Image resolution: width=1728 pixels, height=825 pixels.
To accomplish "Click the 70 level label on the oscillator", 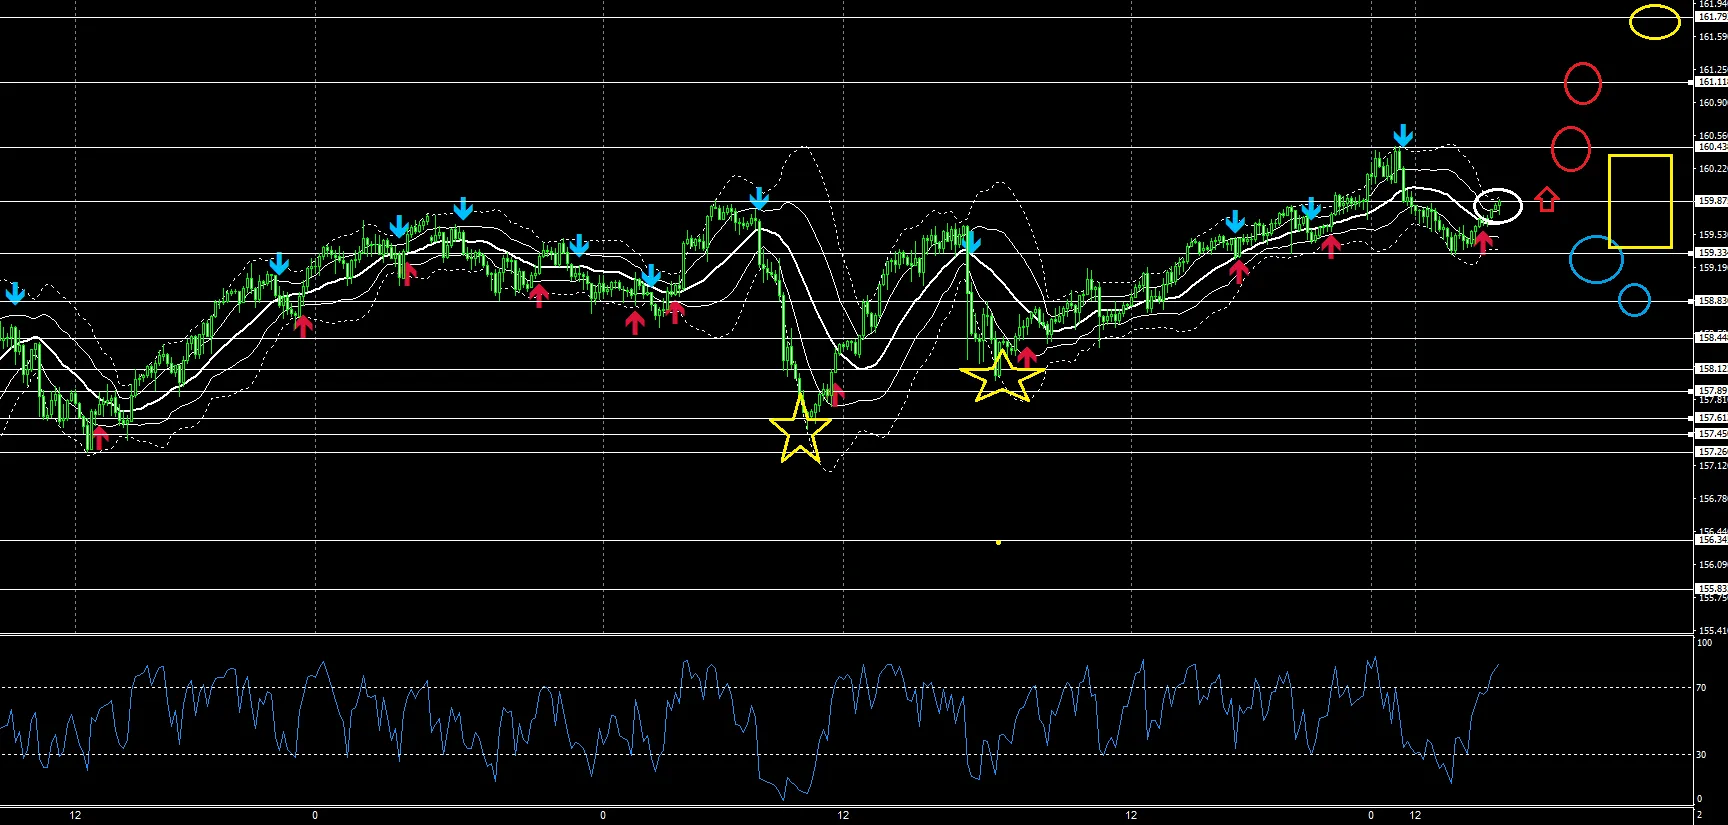I will pos(1702,688).
